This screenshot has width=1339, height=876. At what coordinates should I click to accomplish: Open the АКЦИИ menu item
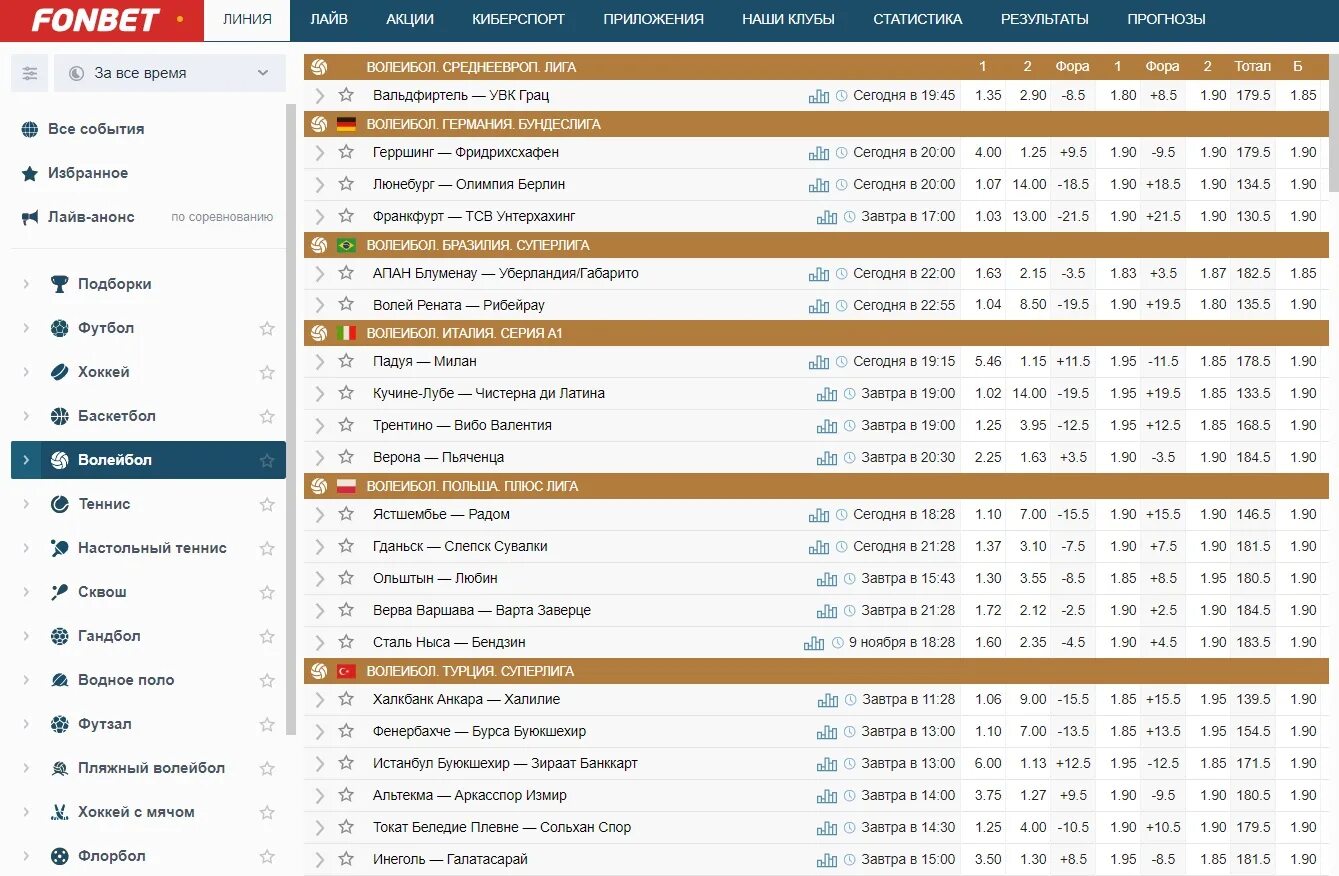point(409,19)
